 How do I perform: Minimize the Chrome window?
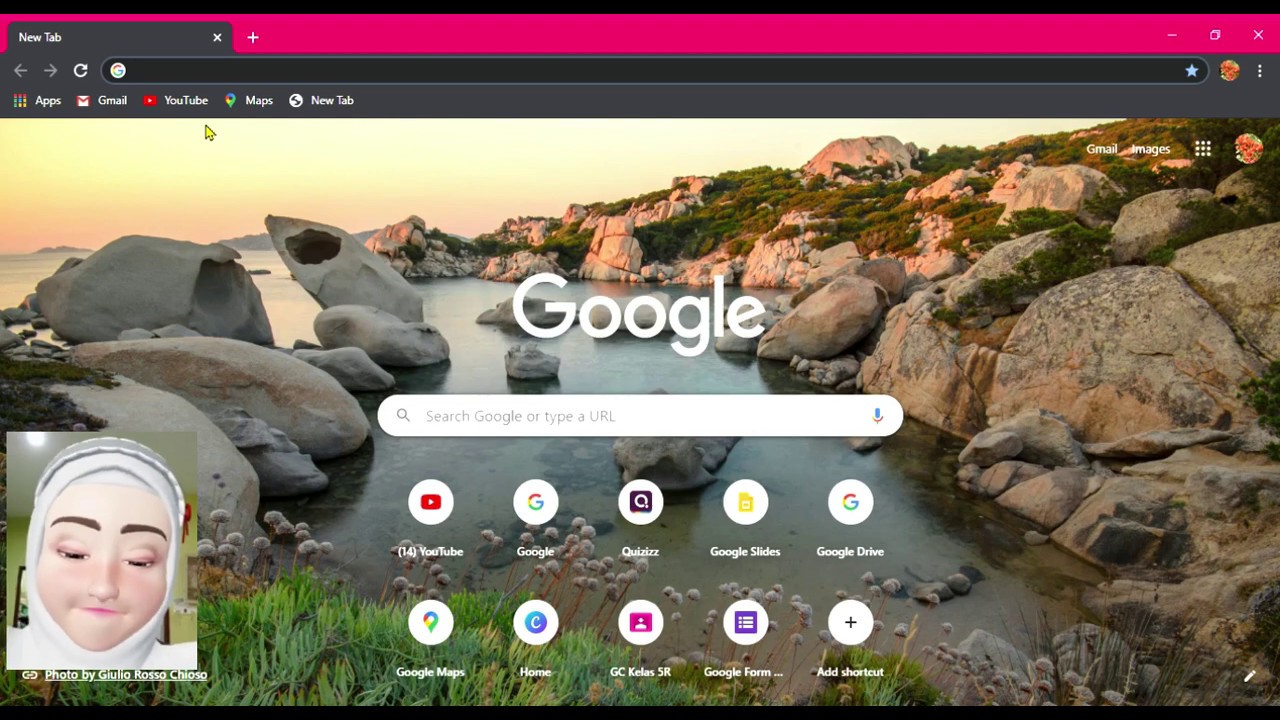point(1172,36)
